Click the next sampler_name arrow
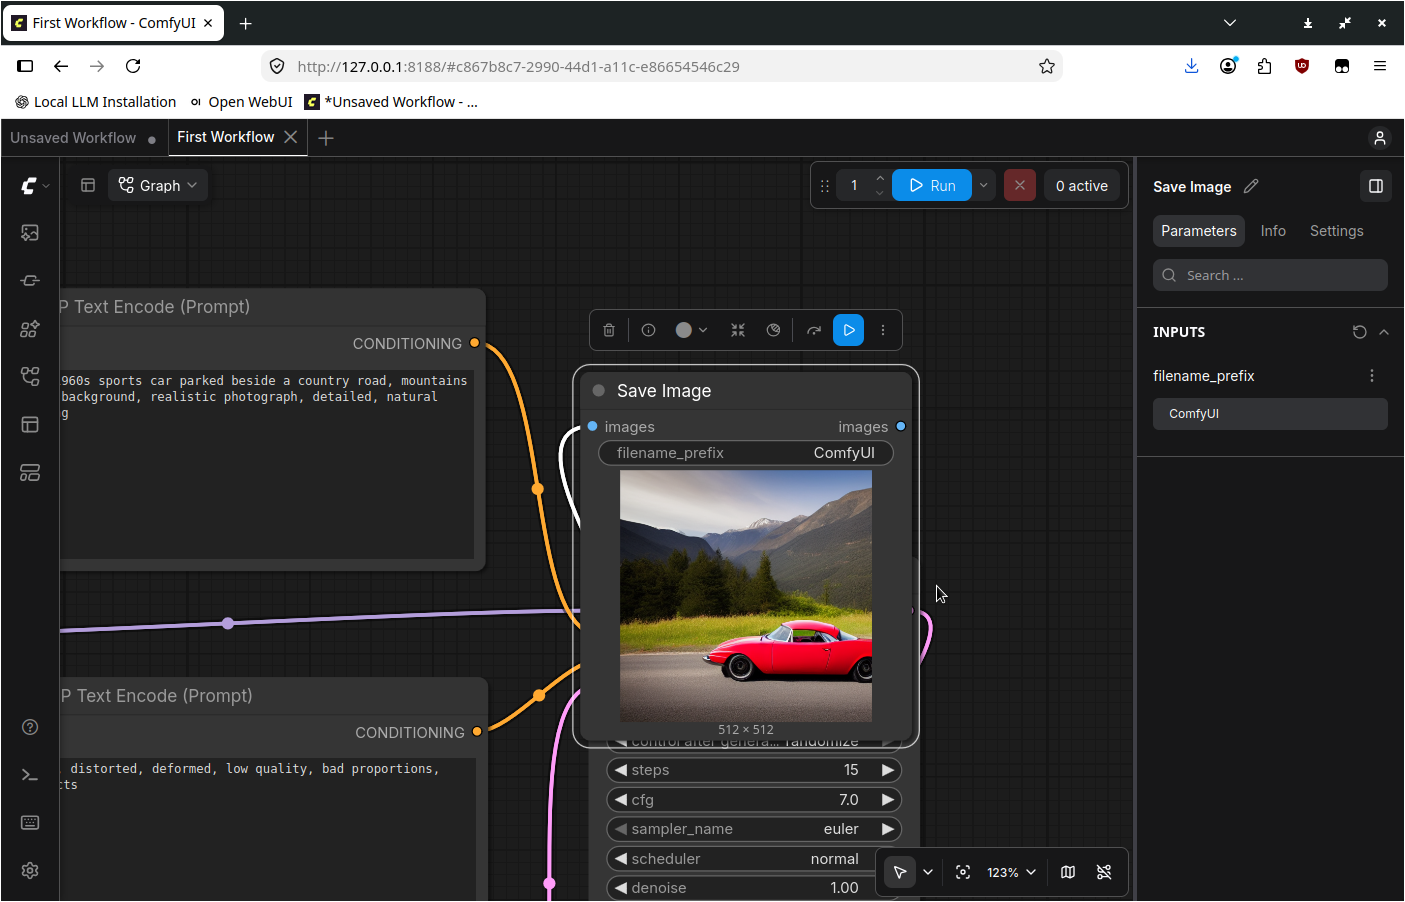Image resolution: width=1405 pixels, height=902 pixels. [x=887, y=829]
